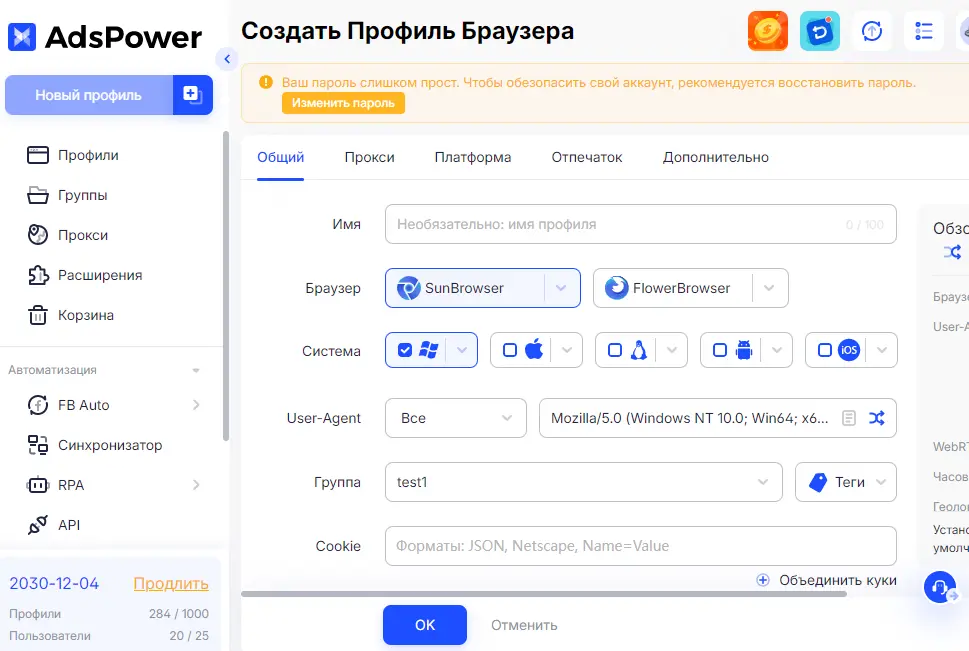The width and height of the screenshot is (969, 651).
Task: Open iOS version dropdown arrow
Action: (x=882, y=351)
